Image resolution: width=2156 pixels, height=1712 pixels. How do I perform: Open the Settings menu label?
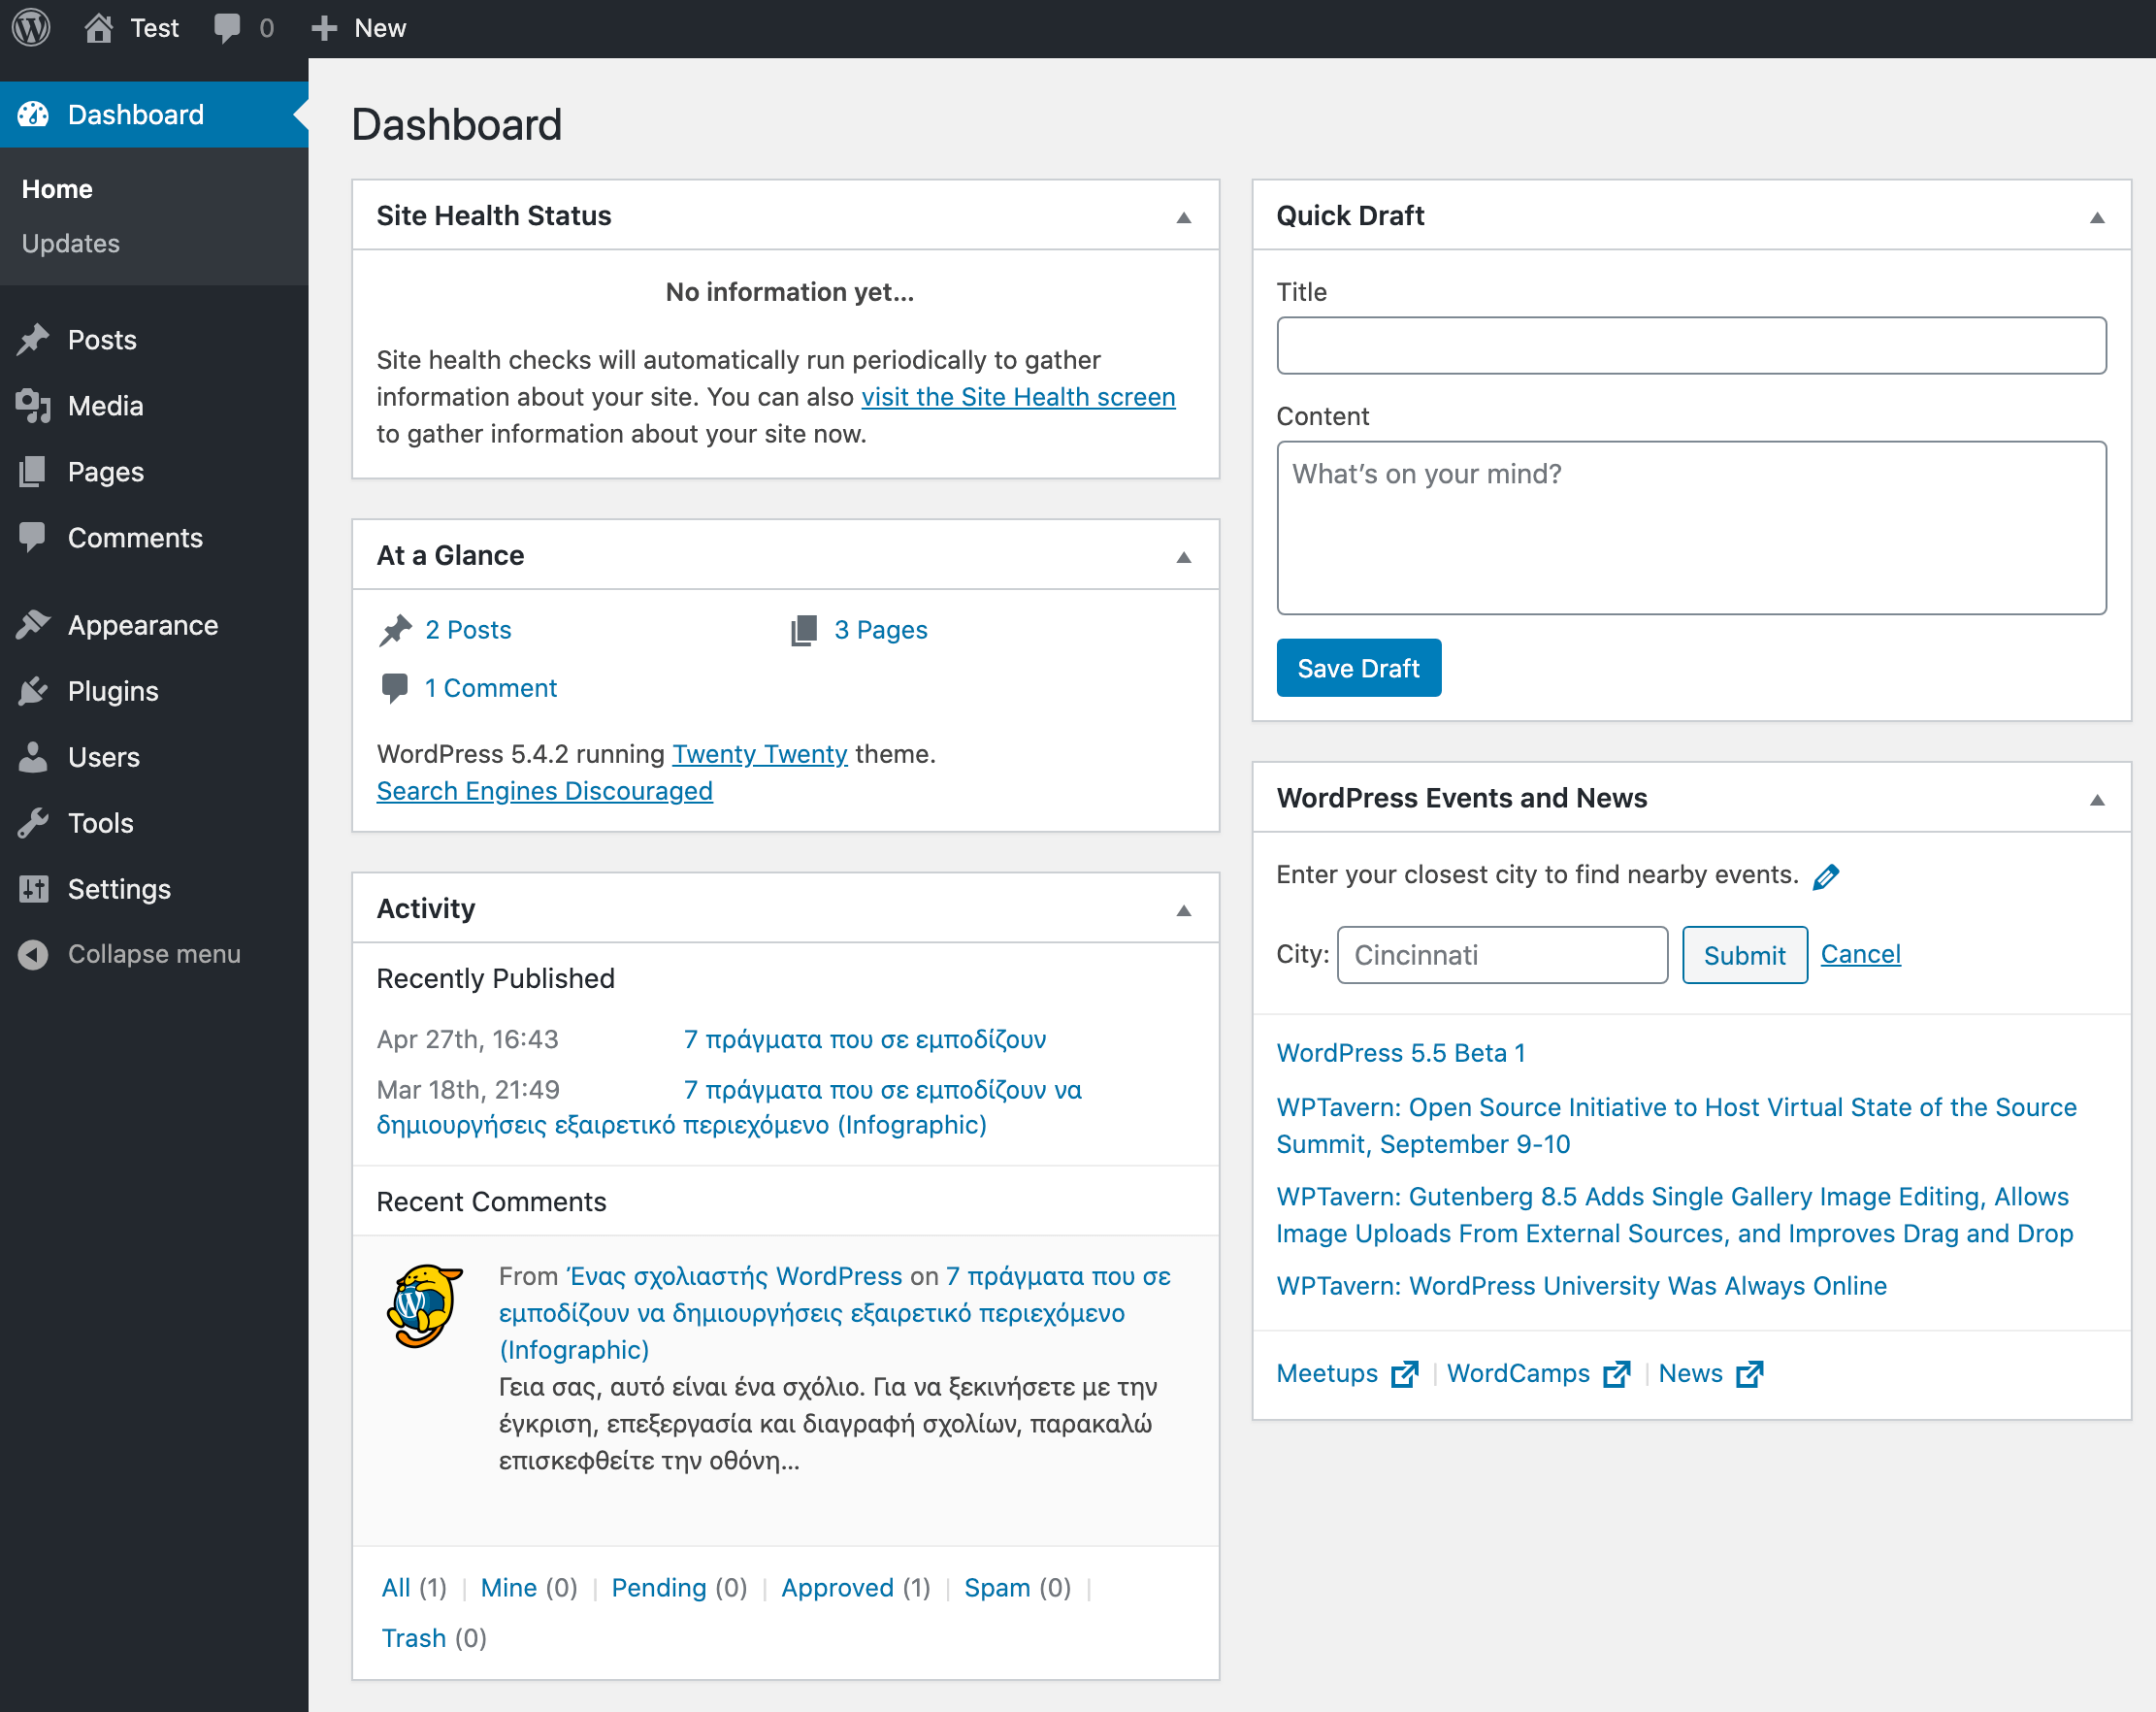[x=119, y=889]
